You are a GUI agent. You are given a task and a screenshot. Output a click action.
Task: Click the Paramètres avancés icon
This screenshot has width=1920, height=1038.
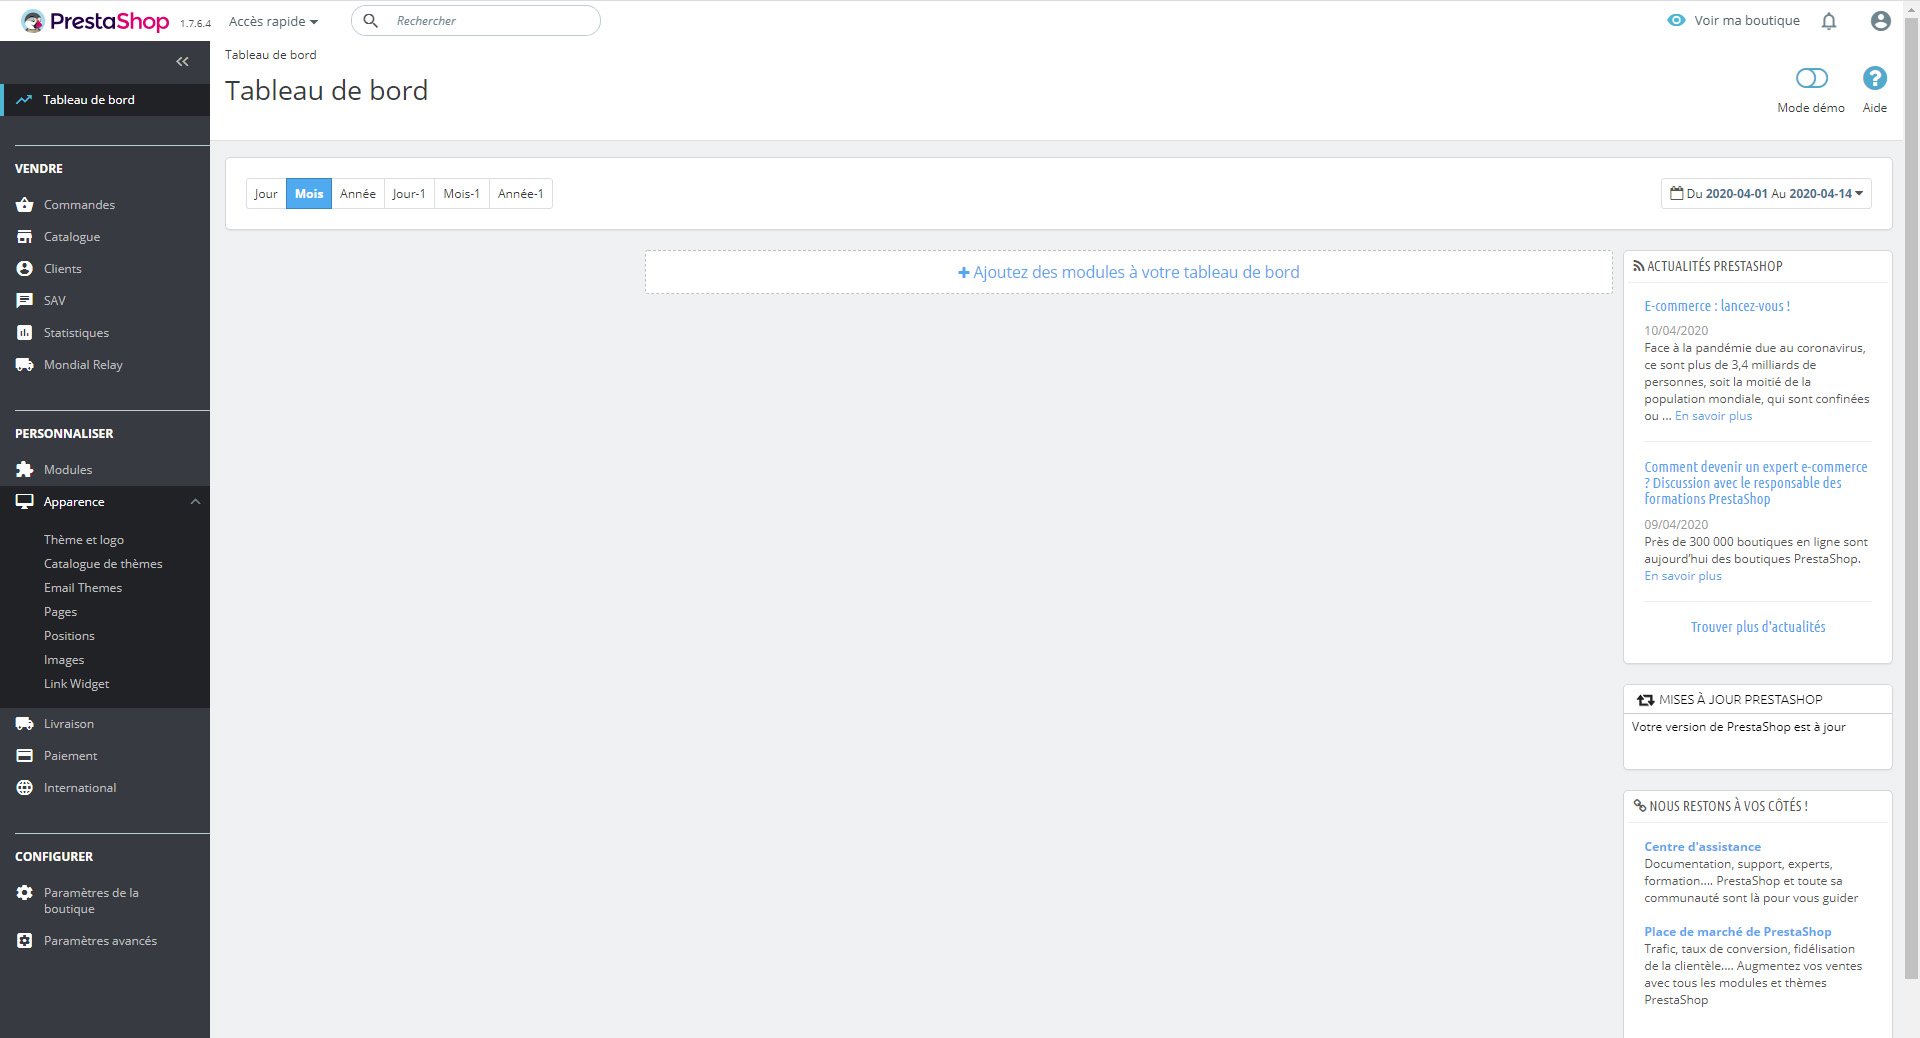(x=25, y=941)
